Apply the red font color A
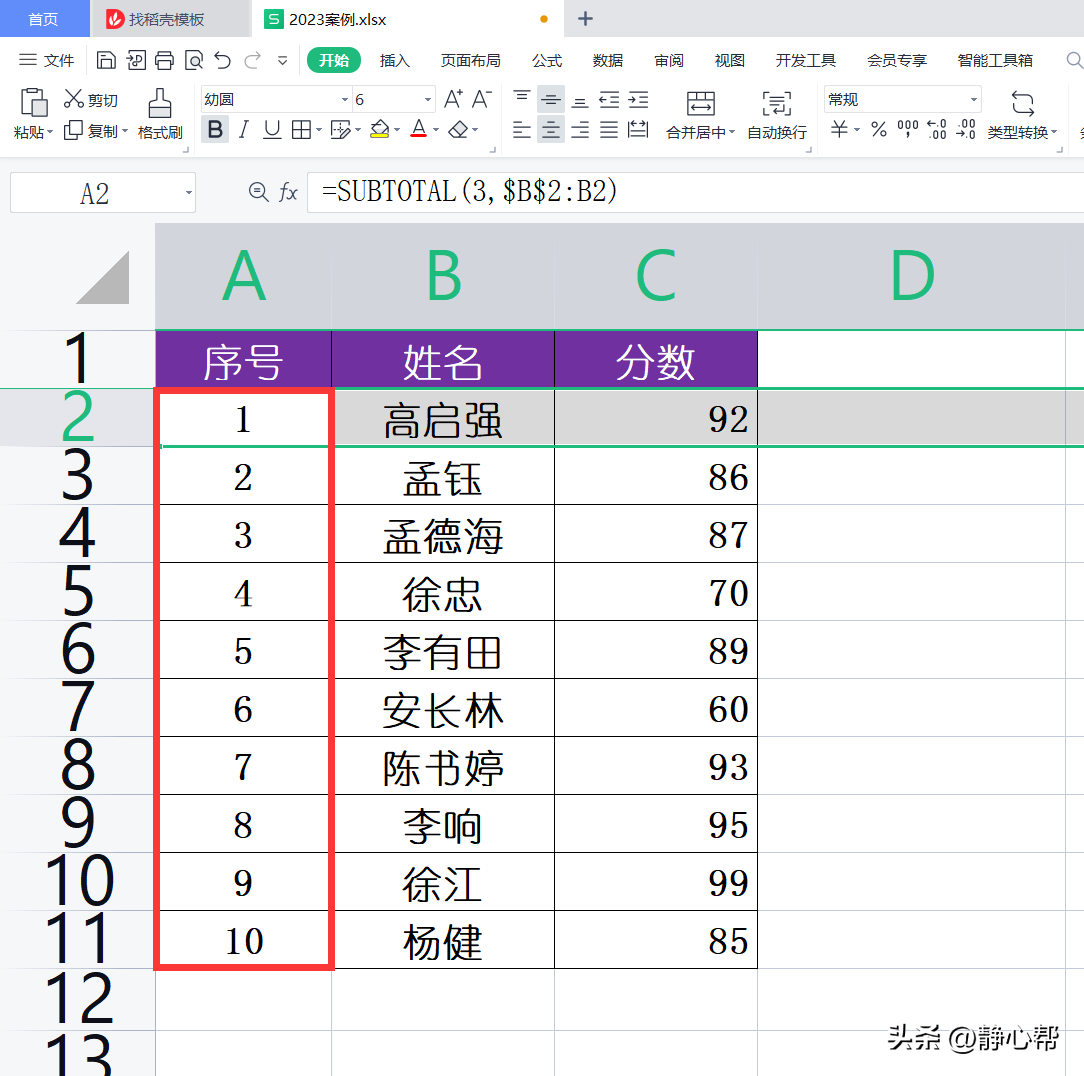 [x=418, y=129]
